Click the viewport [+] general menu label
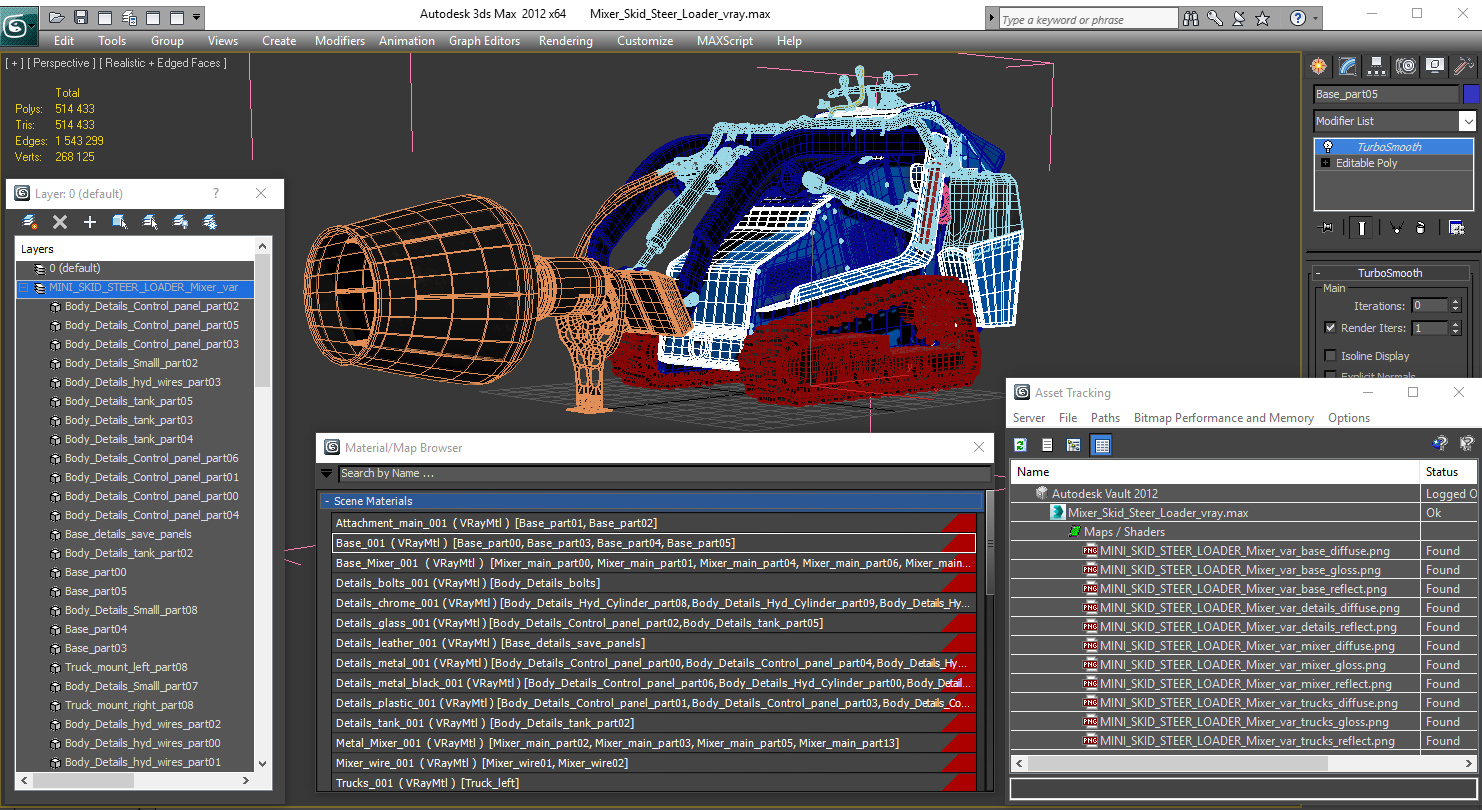This screenshot has height=810, width=1482. point(14,63)
